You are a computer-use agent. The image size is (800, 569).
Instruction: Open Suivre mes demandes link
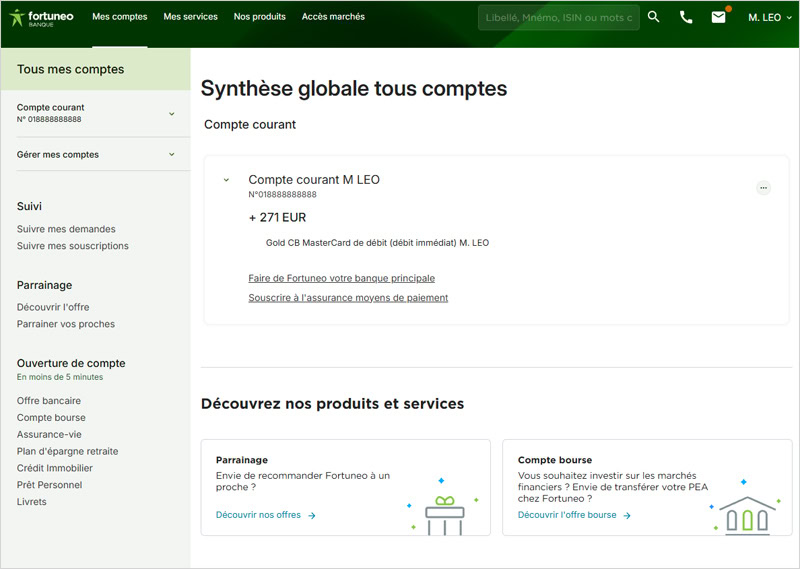66,229
